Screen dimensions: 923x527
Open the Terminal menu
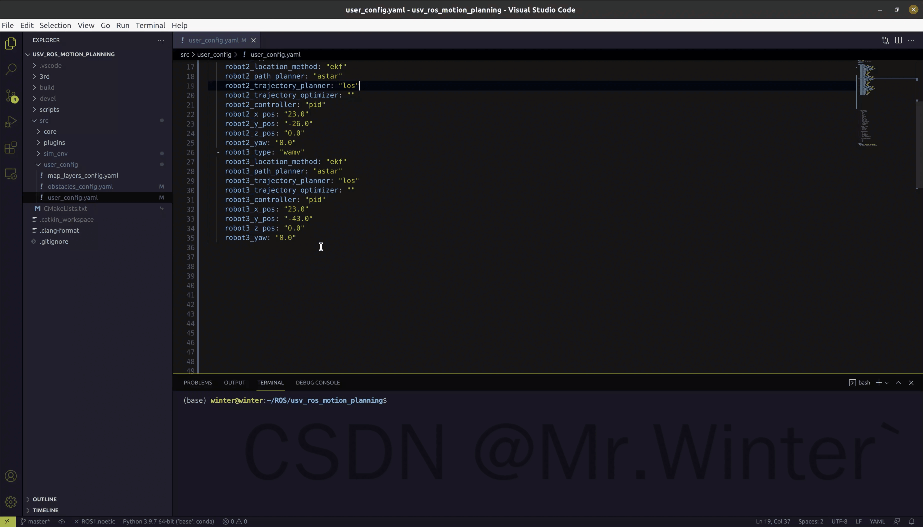(x=150, y=25)
